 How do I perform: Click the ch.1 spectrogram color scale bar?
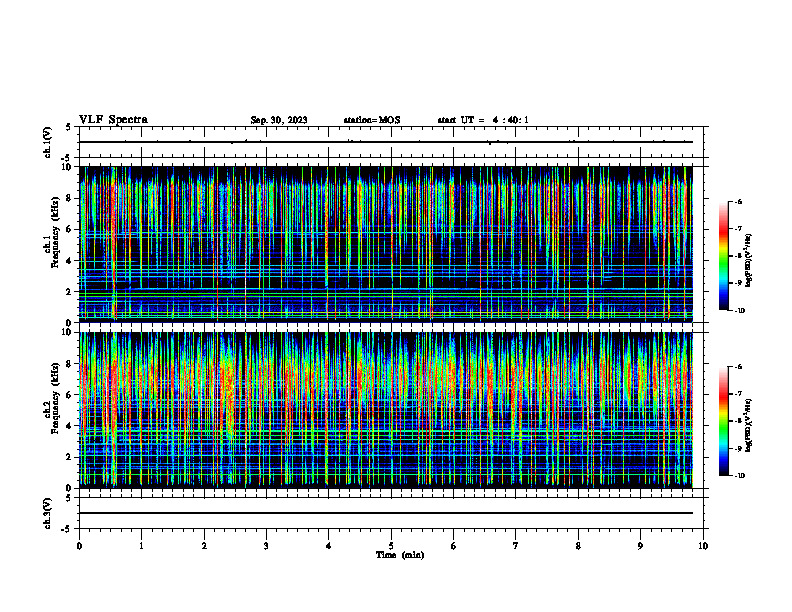point(723,256)
